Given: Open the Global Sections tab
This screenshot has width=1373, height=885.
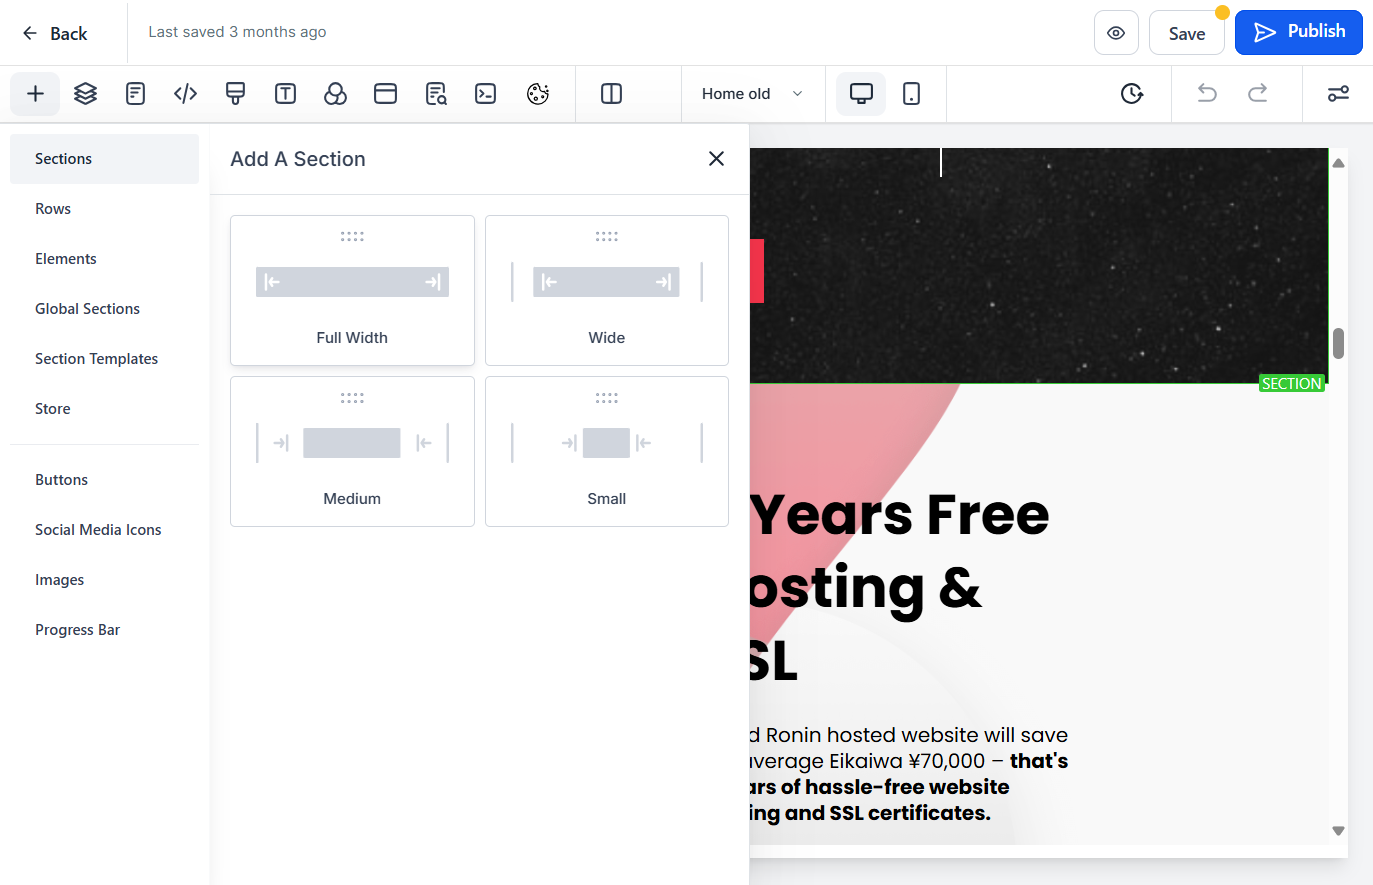Looking at the screenshot, I should [104, 309].
